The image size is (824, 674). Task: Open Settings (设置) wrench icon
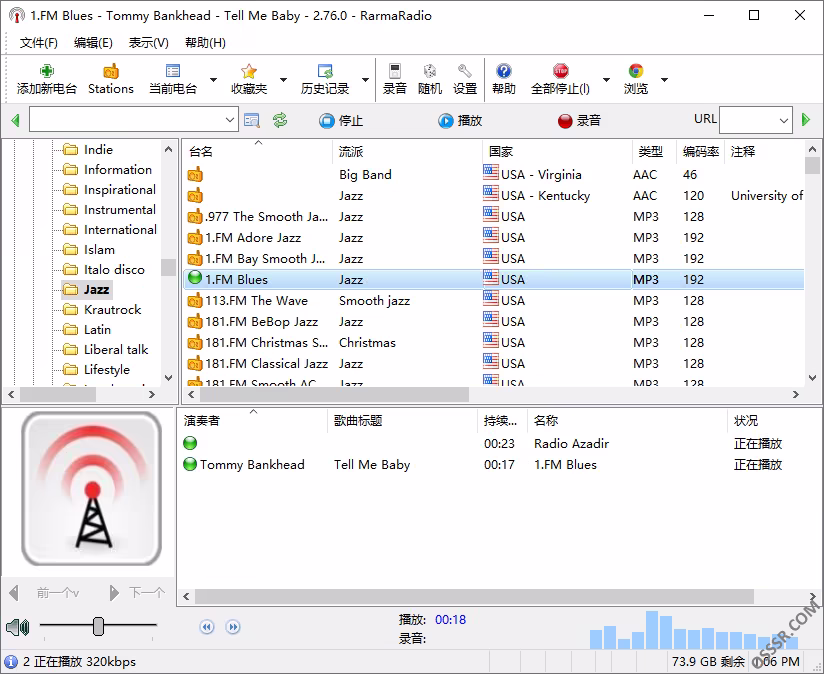(x=465, y=71)
